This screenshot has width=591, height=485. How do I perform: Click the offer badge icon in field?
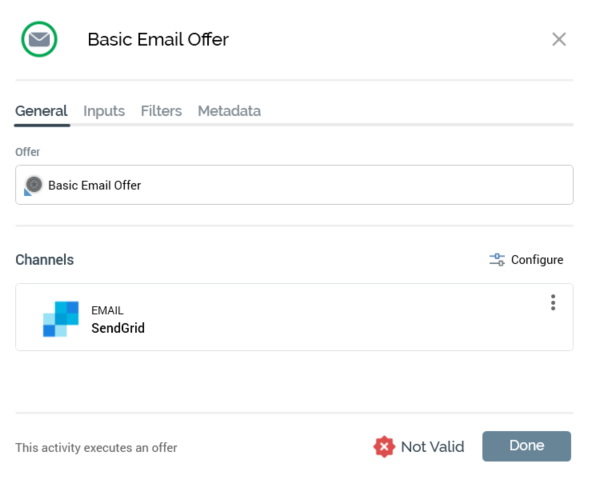pyautogui.click(x=33, y=186)
